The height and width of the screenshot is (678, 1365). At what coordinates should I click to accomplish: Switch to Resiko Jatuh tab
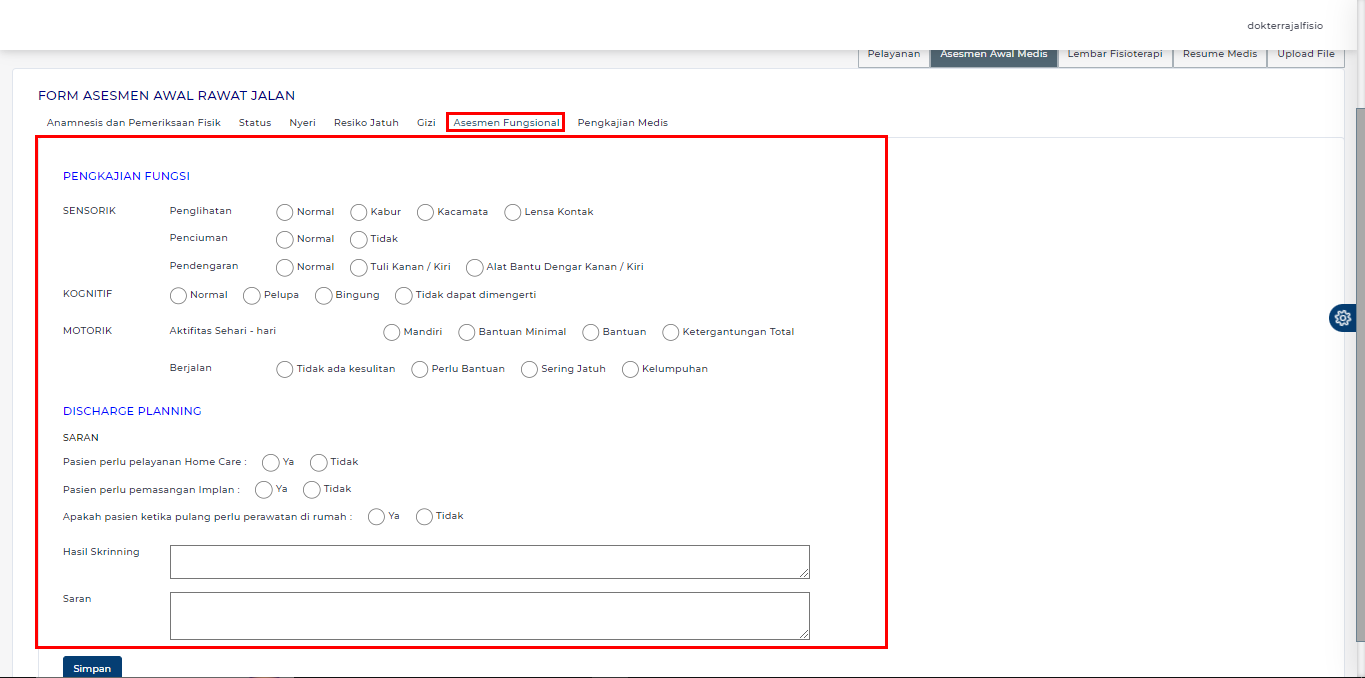(x=366, y=123)
